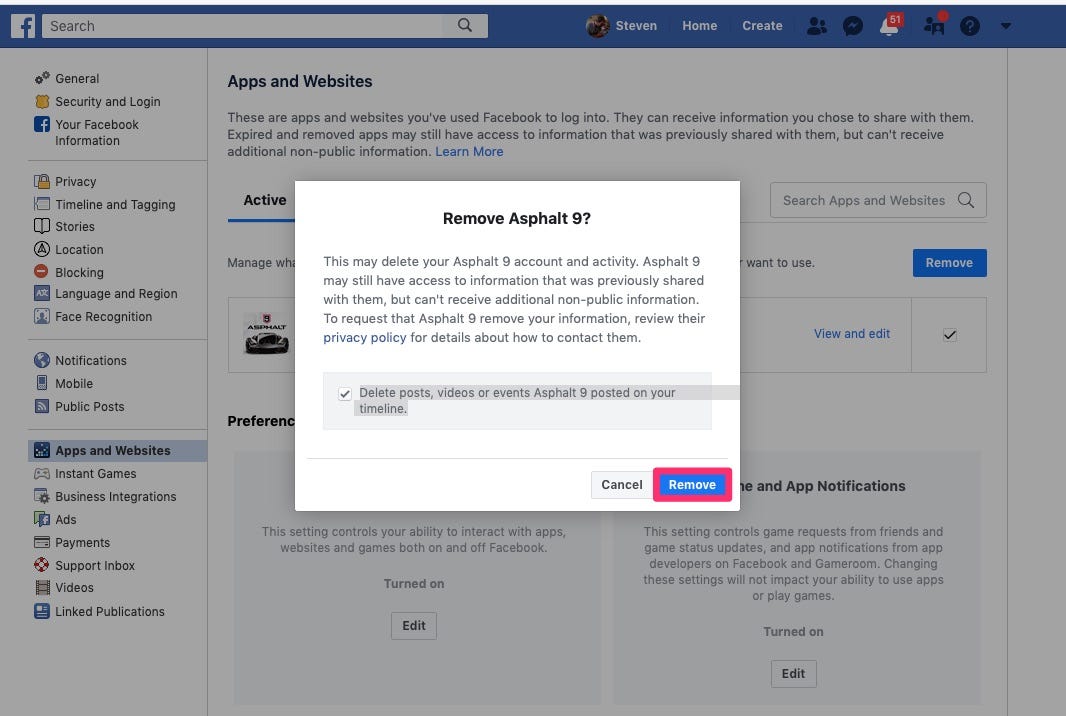Image resolution: width=1066 pixels, height=716 pixels.
Task: Click the Mobile phone icon
Action: pyautogui.click(x=42, y=383)
